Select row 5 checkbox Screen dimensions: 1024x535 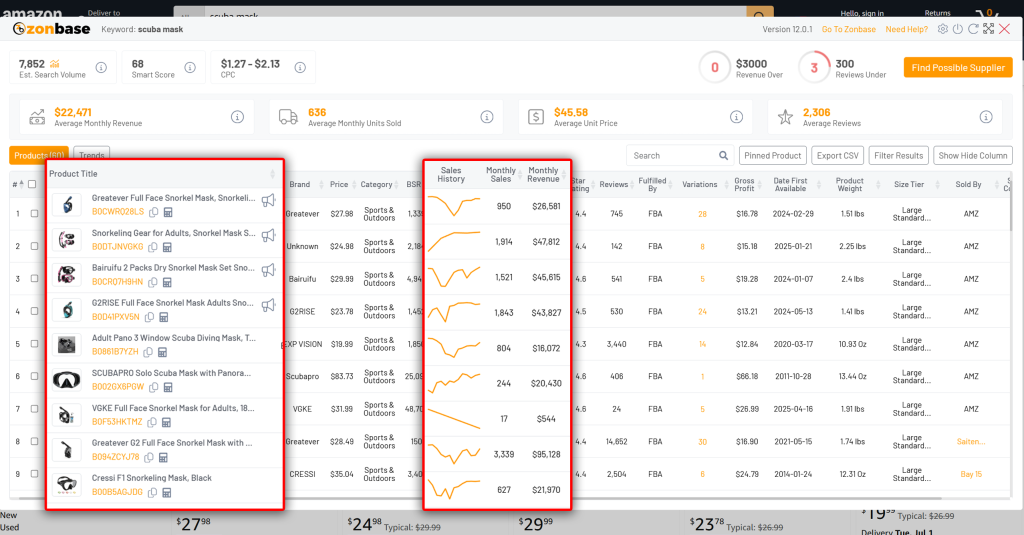point(34,344)
